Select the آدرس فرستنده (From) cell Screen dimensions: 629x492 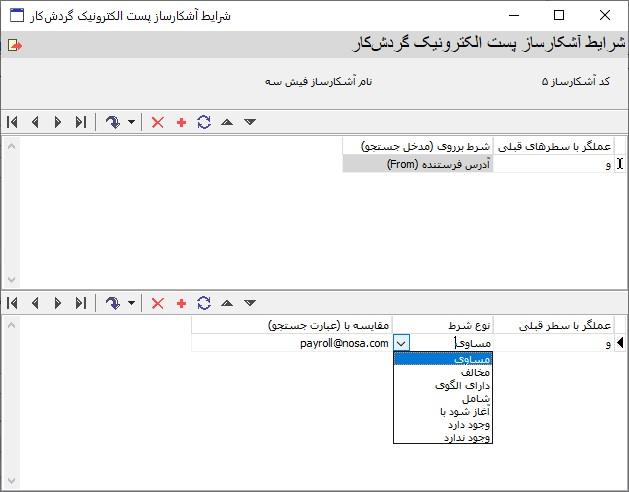click(x=417, y=164)
